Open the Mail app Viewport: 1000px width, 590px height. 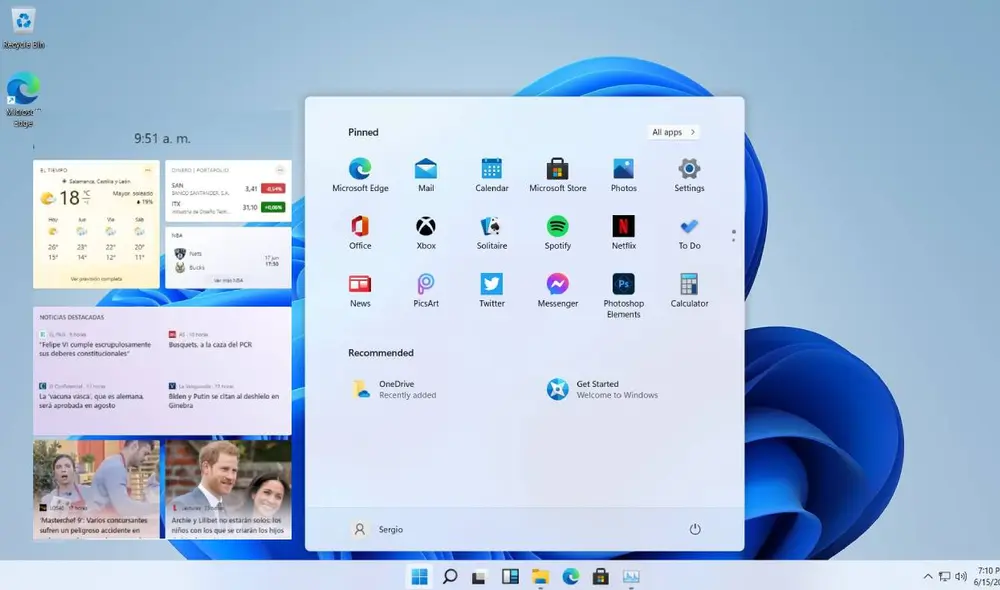tap(425, 170)
